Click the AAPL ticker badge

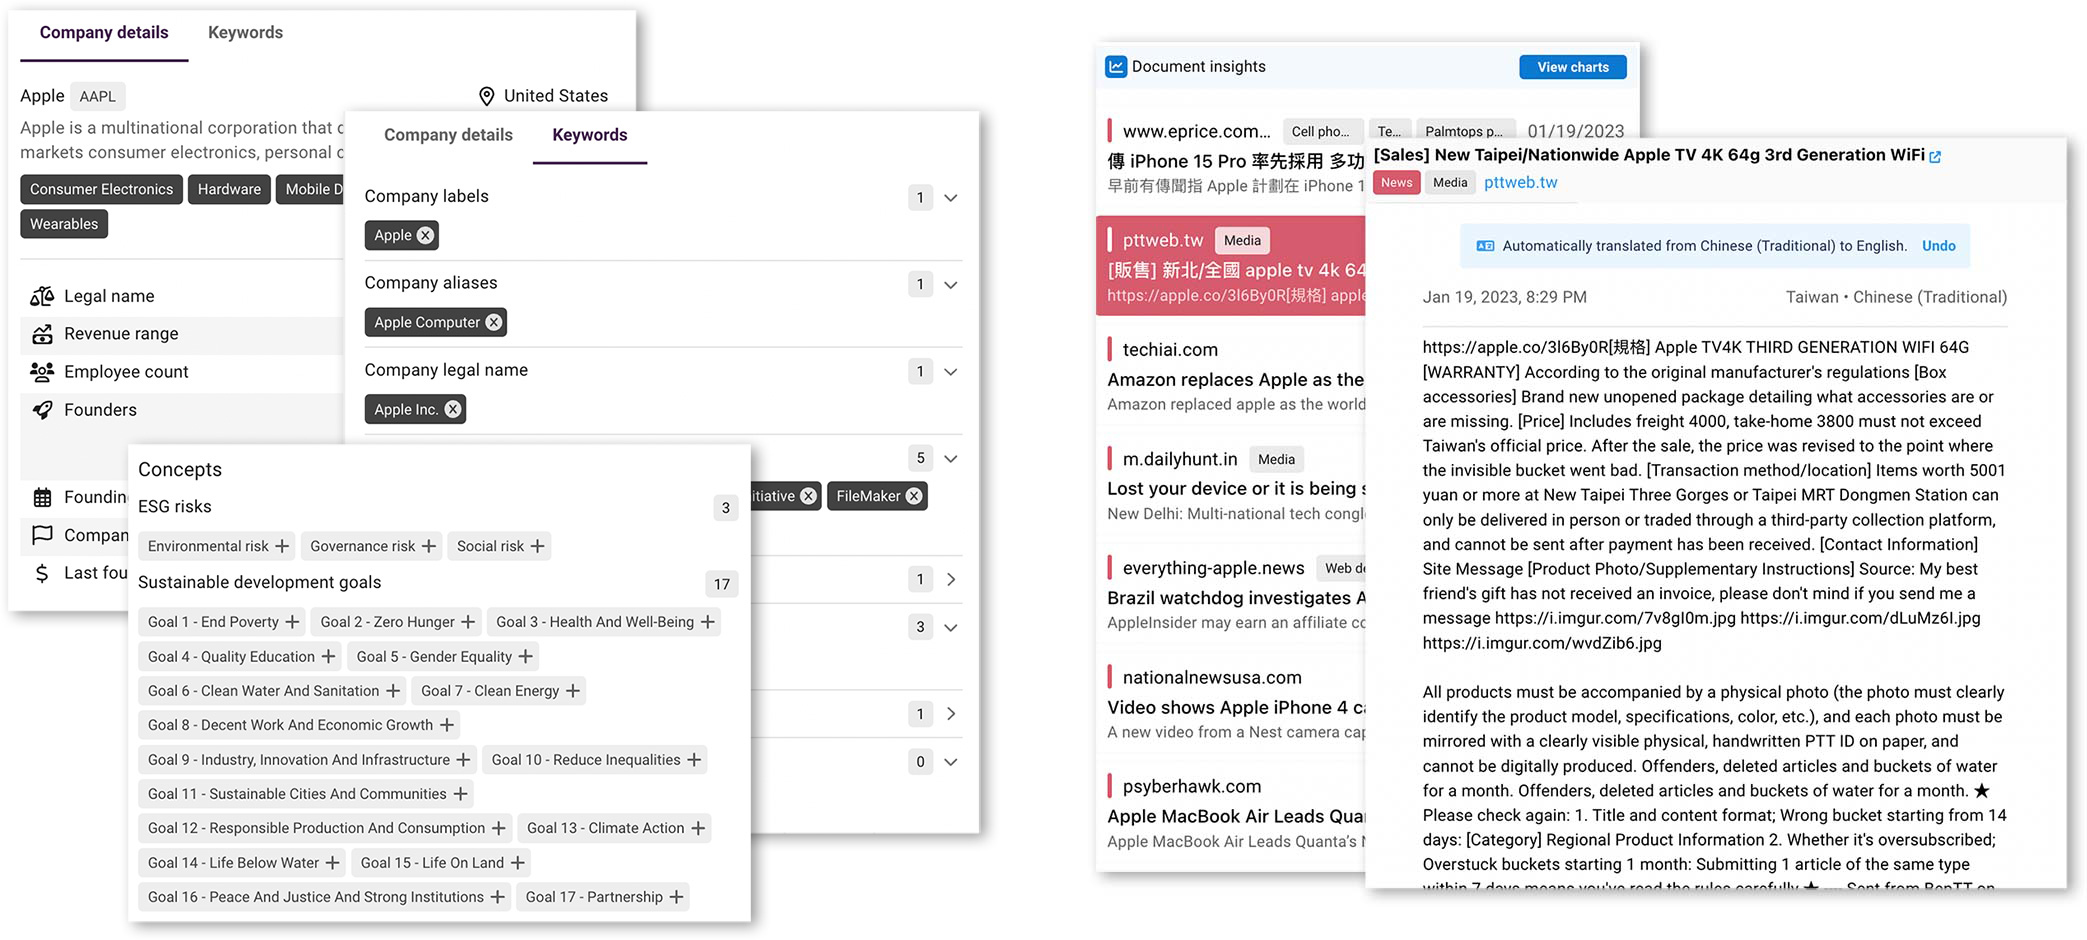(x=97, y=96)
